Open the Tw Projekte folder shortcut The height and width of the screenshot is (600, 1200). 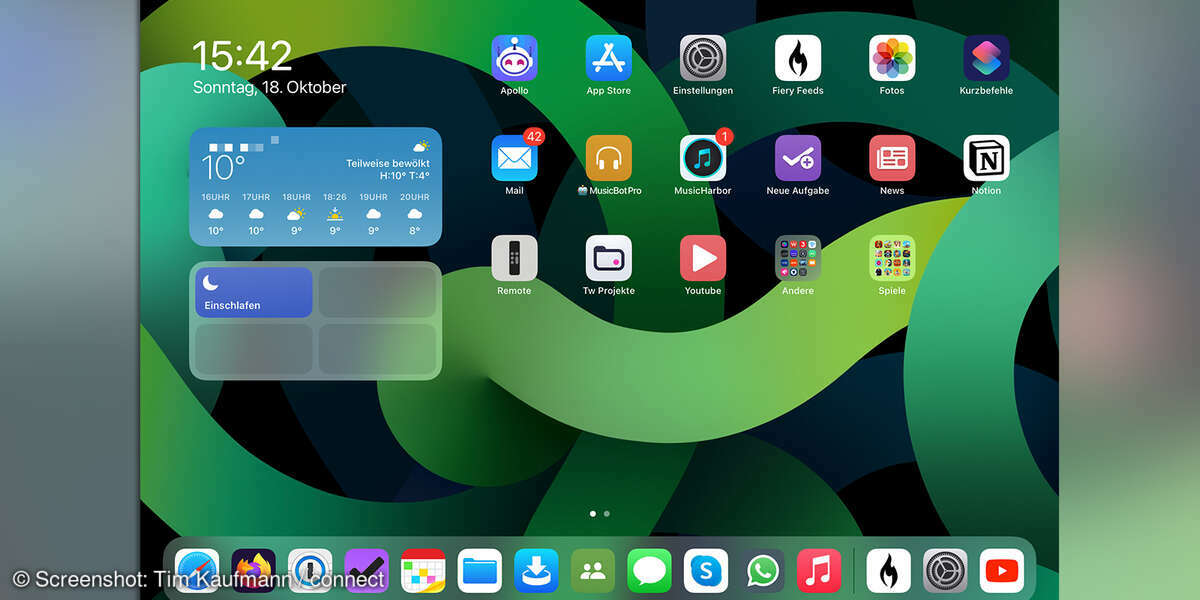click(608, 258)
